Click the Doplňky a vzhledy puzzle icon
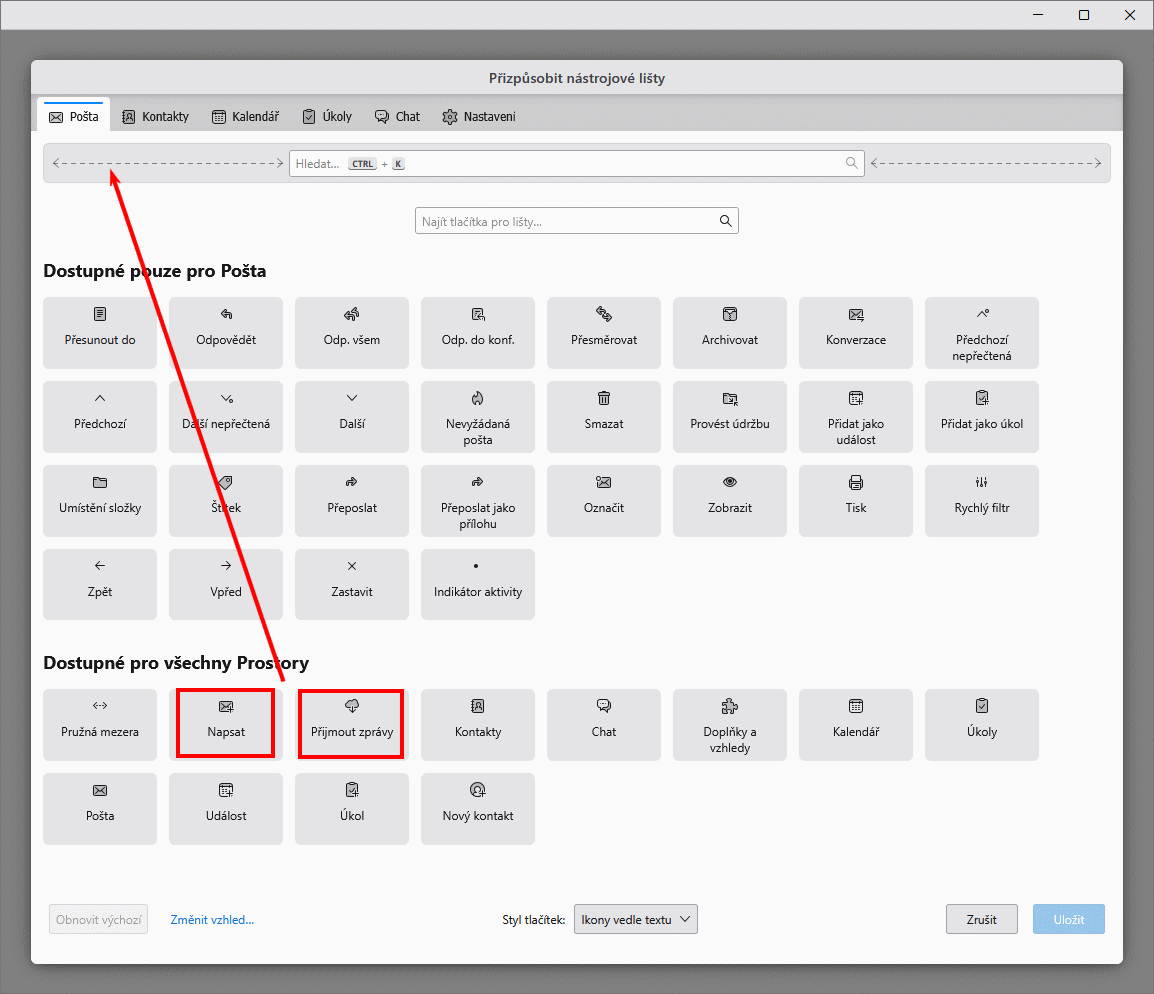Screen dimensions: 1154x994 pyautogui.click(x=730, y=707)
